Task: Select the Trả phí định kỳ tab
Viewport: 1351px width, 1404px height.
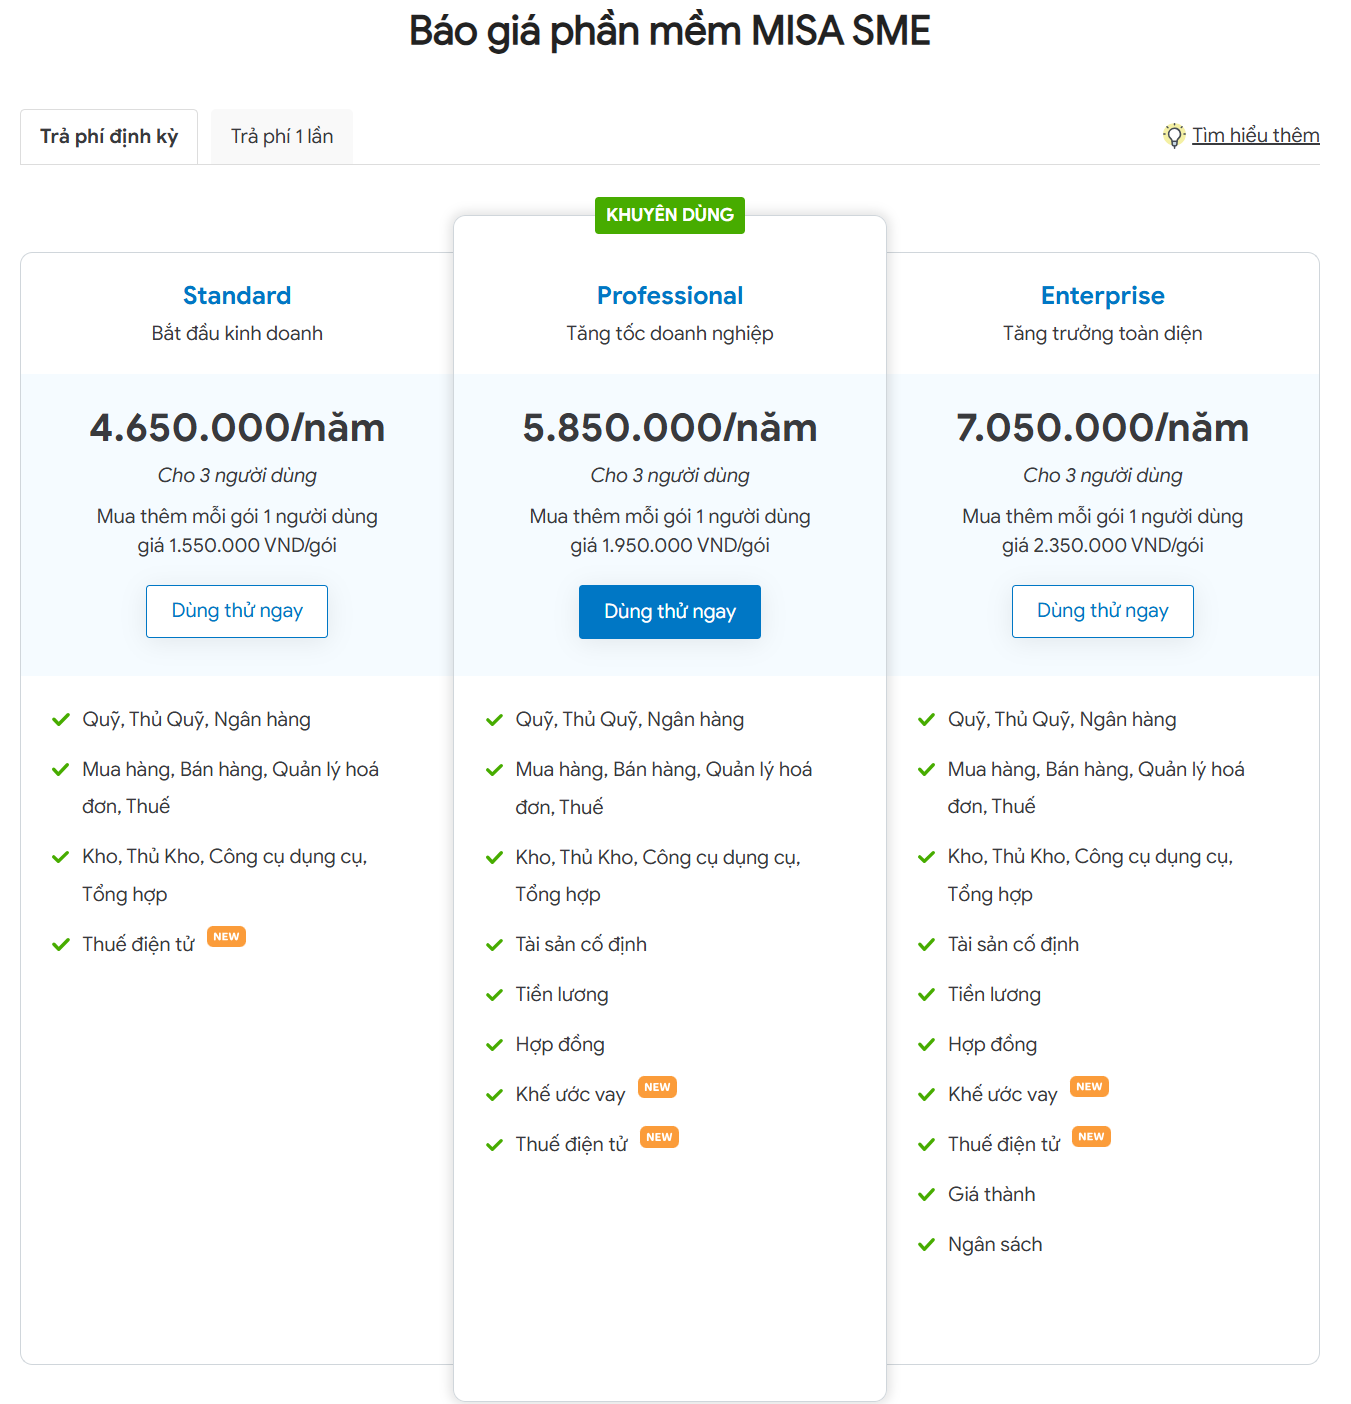Action: click(109, 137)
